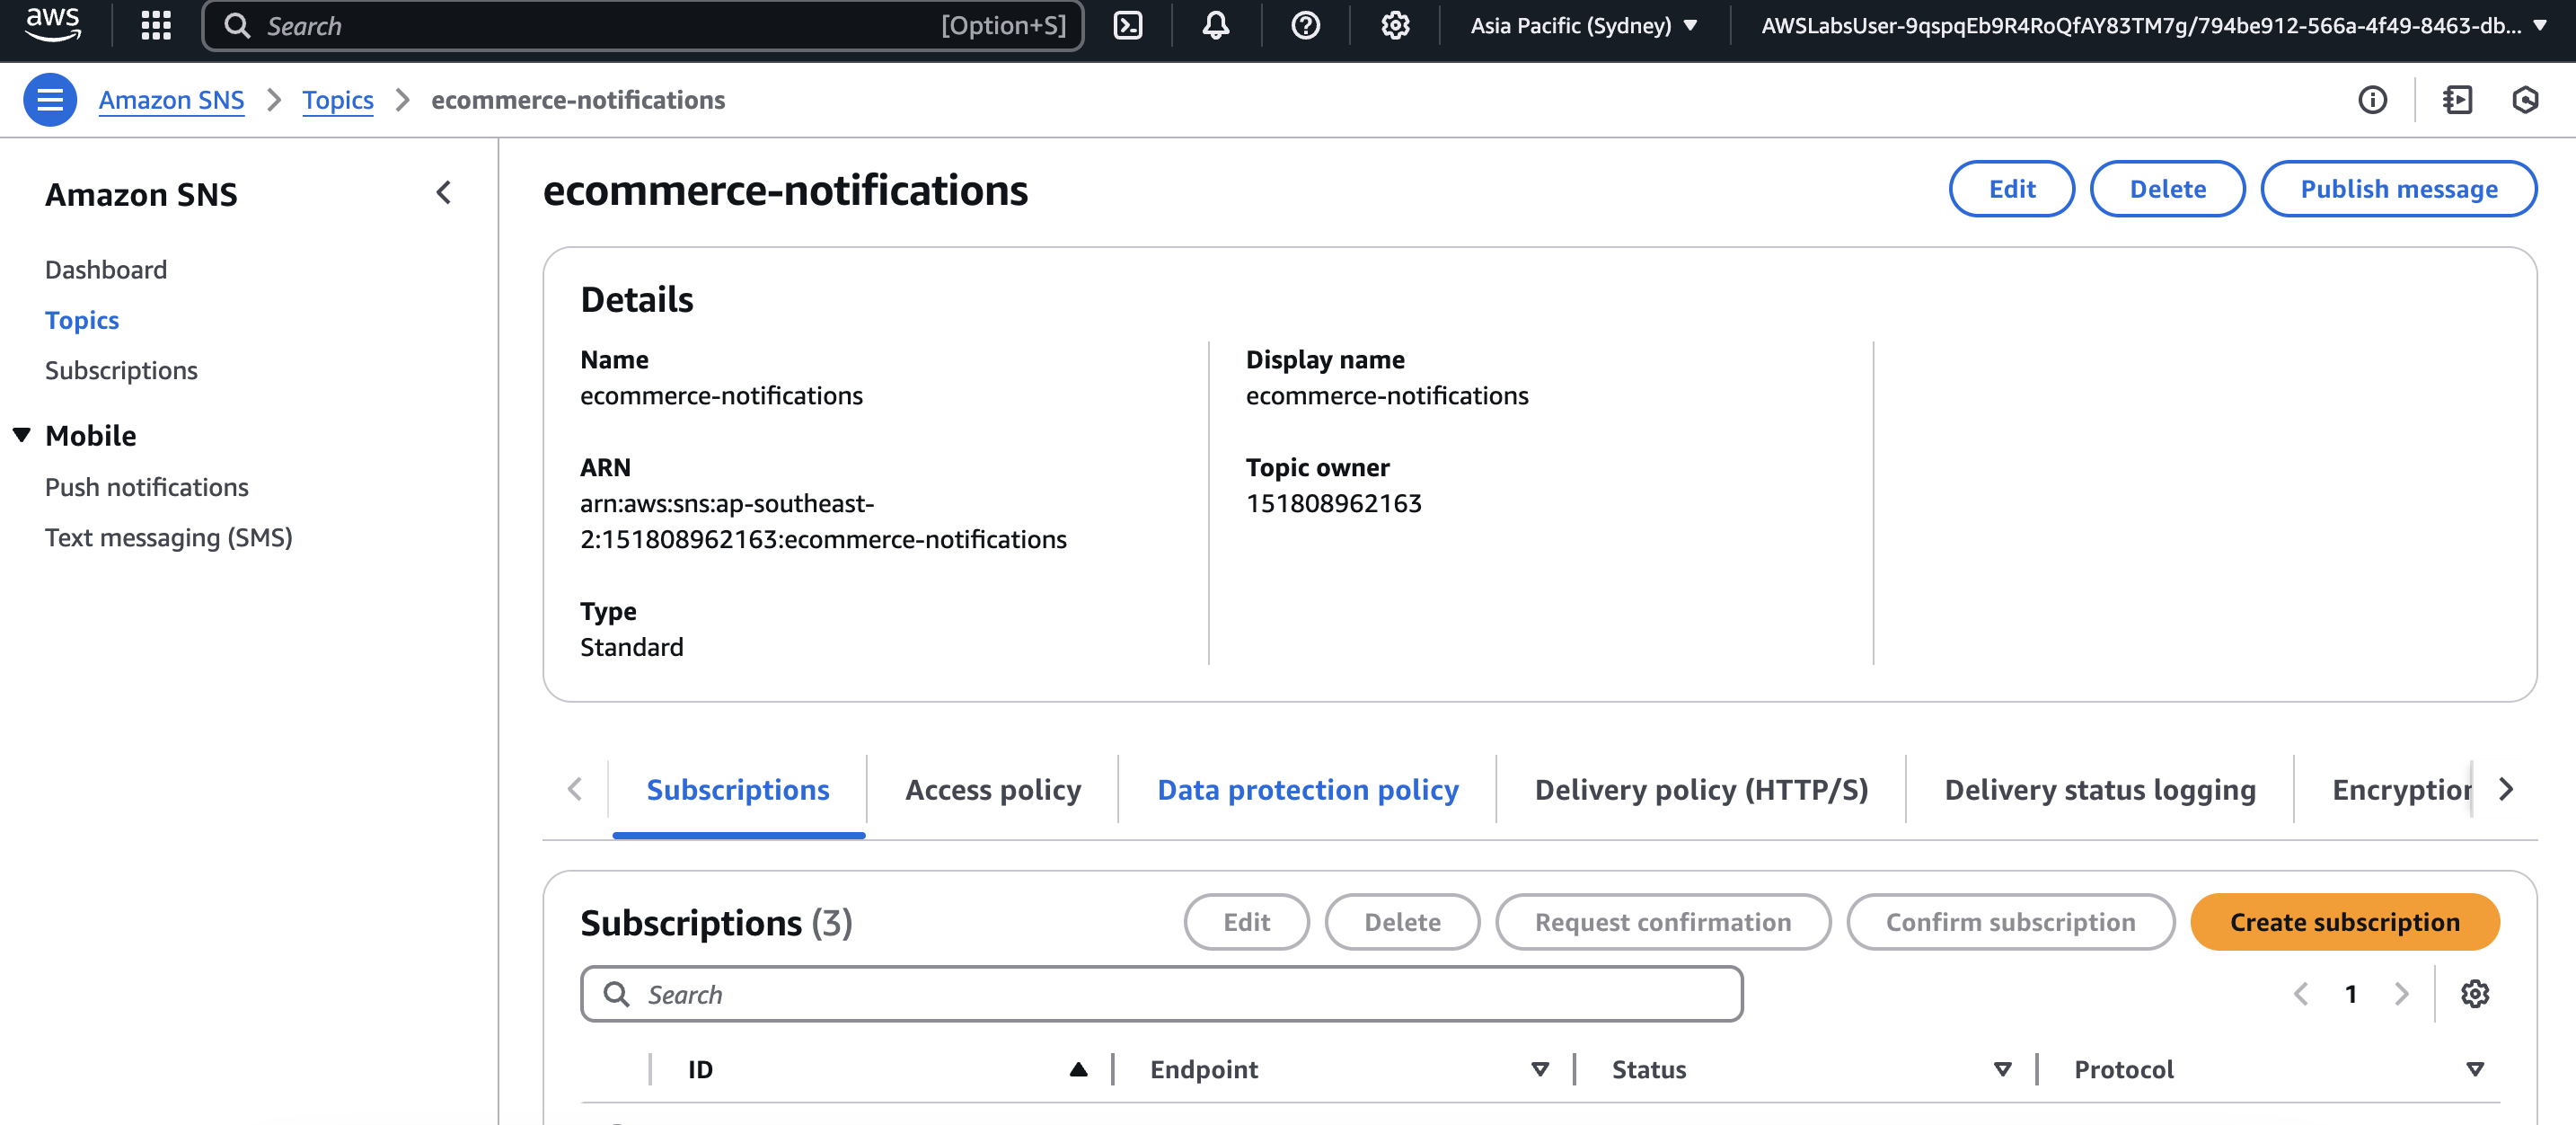Follow the Amazon SNS breadcrumb link

click(171, 100)
